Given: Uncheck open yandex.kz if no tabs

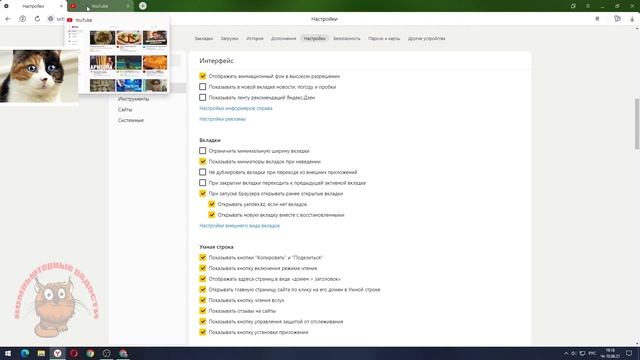Looking at the screenshot, I should click(x=211, y=204).
